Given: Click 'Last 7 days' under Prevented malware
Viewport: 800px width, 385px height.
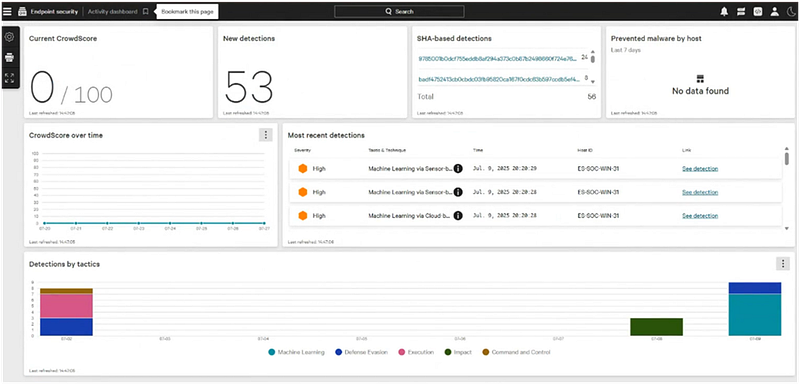Looking at the screenshot, I should (626, 50).
